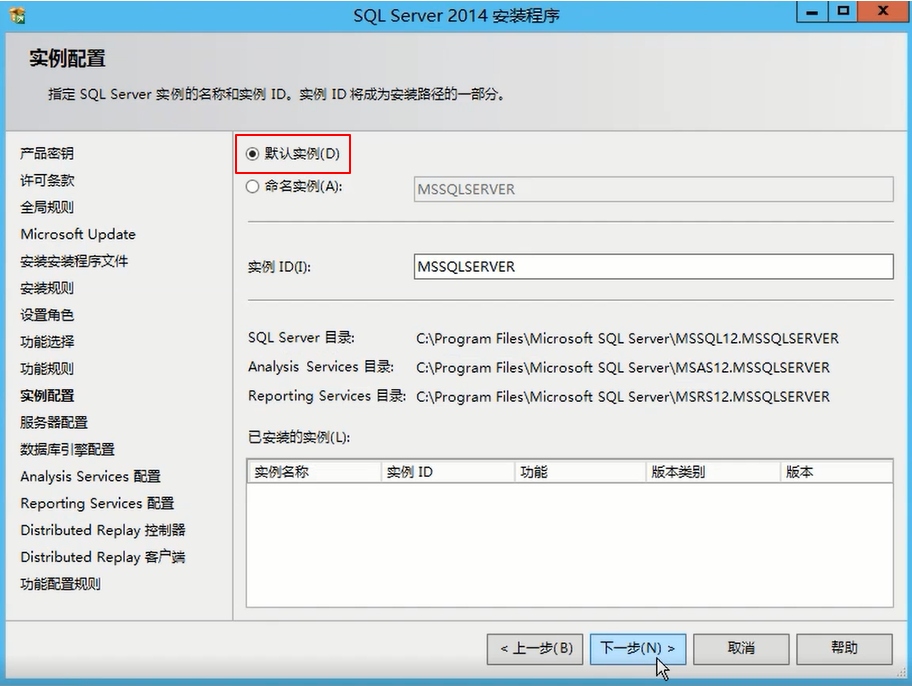Click the MSSQL12.MSSQLSERVER directory path text
Screen dimensions: 912x686
pos(628,339)
